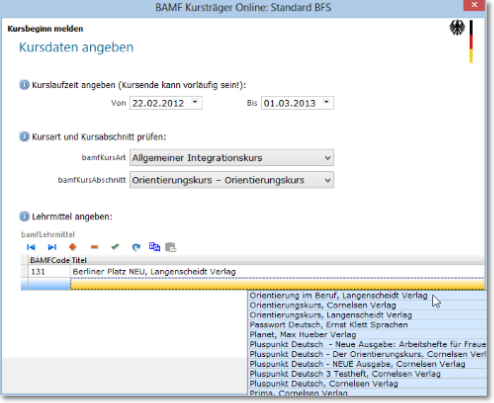Click the federal eagle logo
494x403 pixels.
click(x=457, y=28)
